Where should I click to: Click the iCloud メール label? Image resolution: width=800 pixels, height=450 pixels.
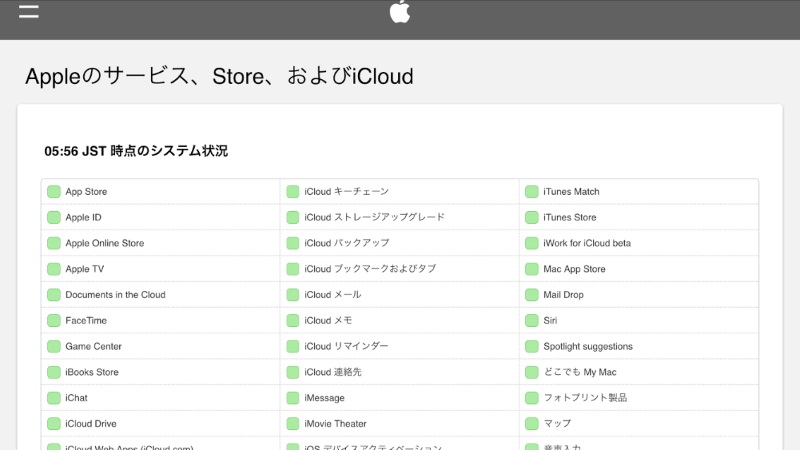pos(333,295)
